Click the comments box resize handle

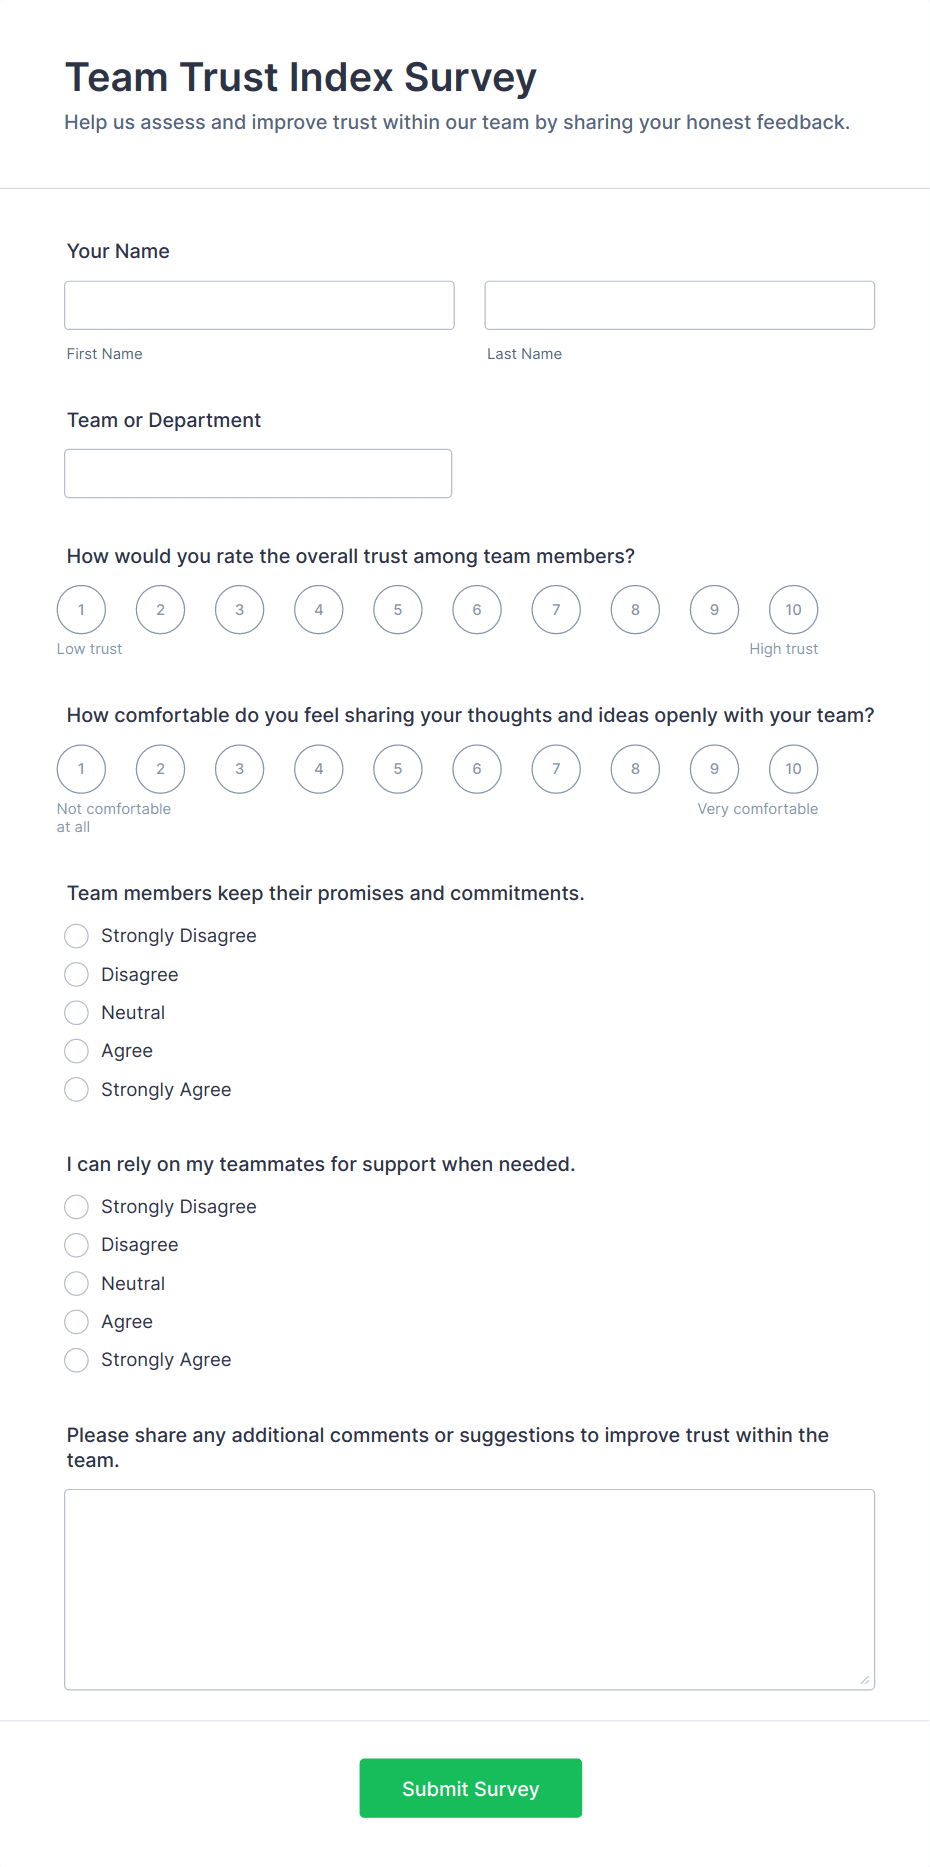865,1680
